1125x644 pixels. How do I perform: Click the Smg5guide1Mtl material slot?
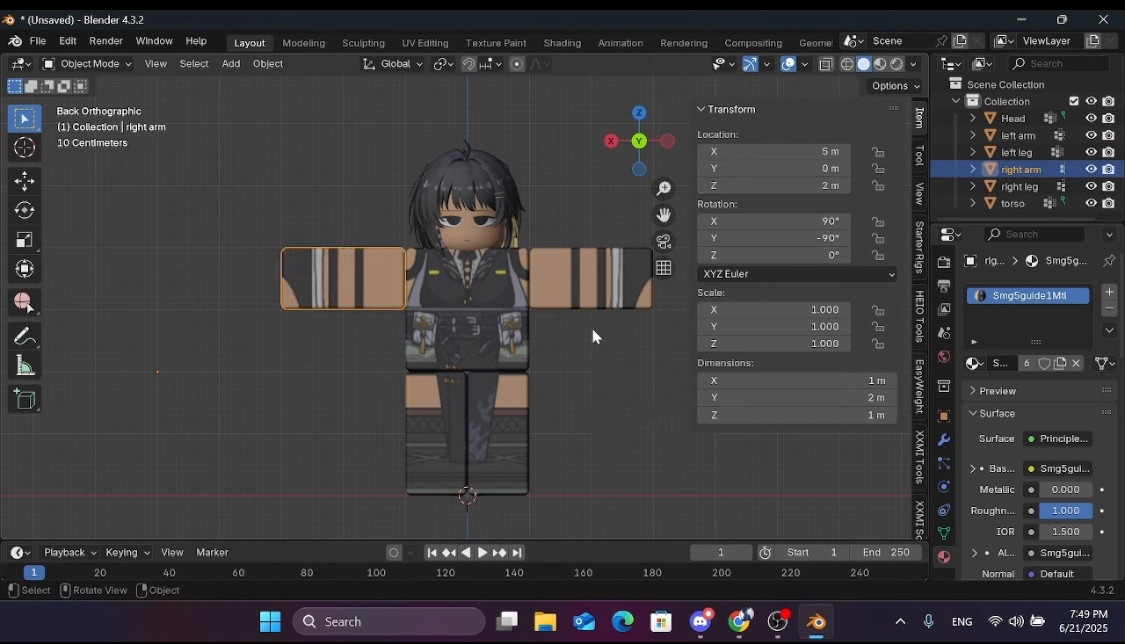tap(1028, 295)
